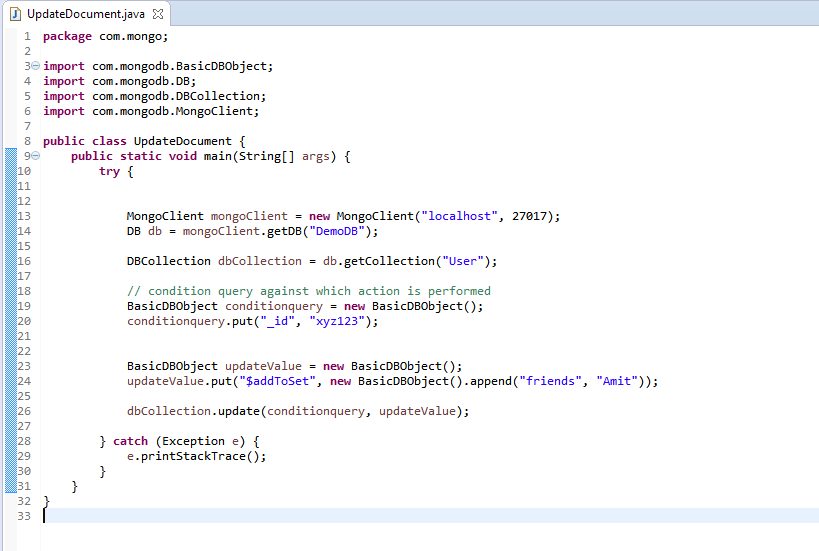Click 'com.mongodb.DBCollection' import text

tap(176, 97)
